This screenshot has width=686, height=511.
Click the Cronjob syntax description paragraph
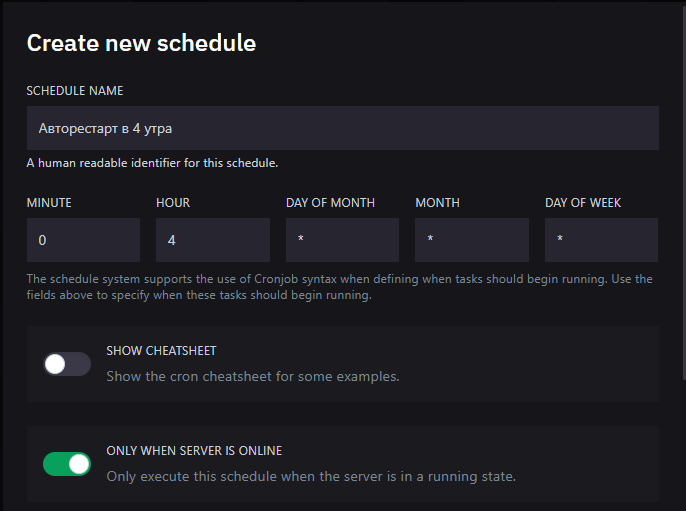tap(340, 287)
